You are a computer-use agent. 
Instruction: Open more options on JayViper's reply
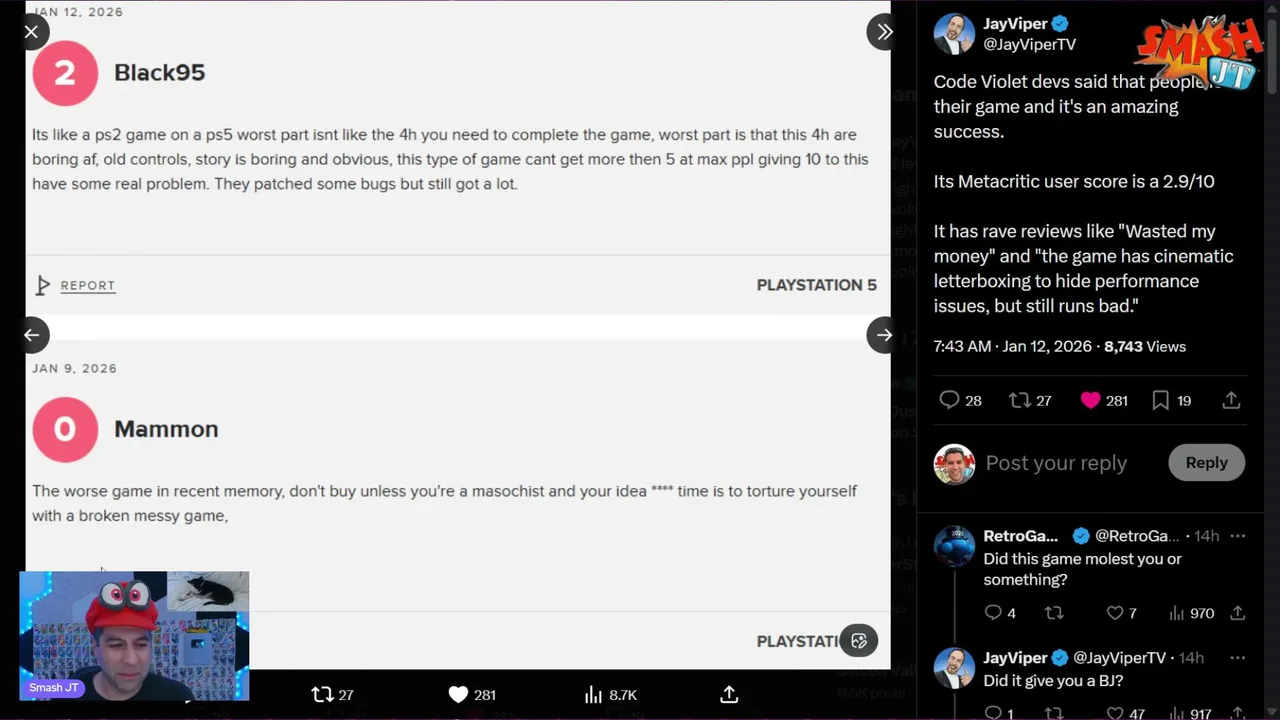coord(1238,658)
